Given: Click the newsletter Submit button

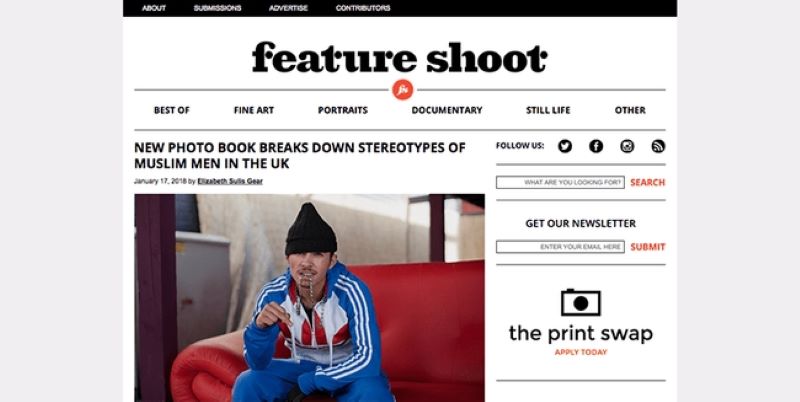Looking at the screenshot, I should (648, 247).
